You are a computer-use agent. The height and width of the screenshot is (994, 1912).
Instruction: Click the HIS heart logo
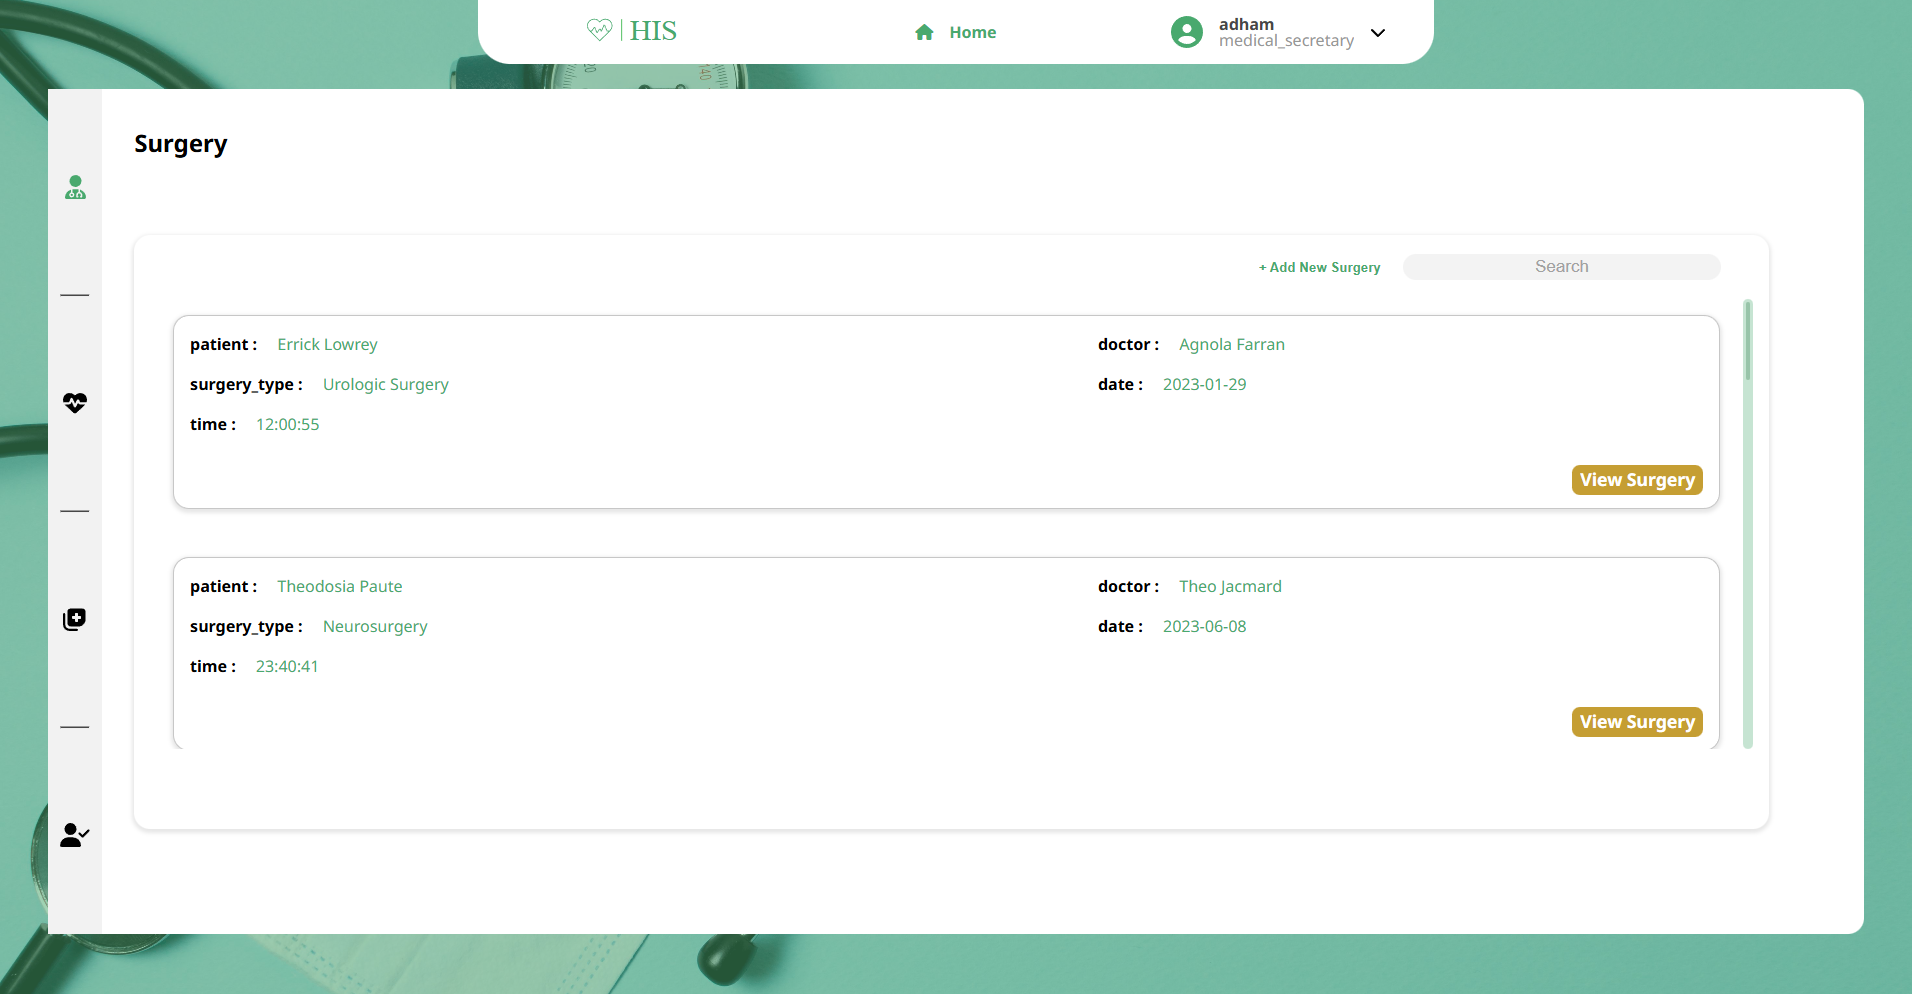(600, 30)
